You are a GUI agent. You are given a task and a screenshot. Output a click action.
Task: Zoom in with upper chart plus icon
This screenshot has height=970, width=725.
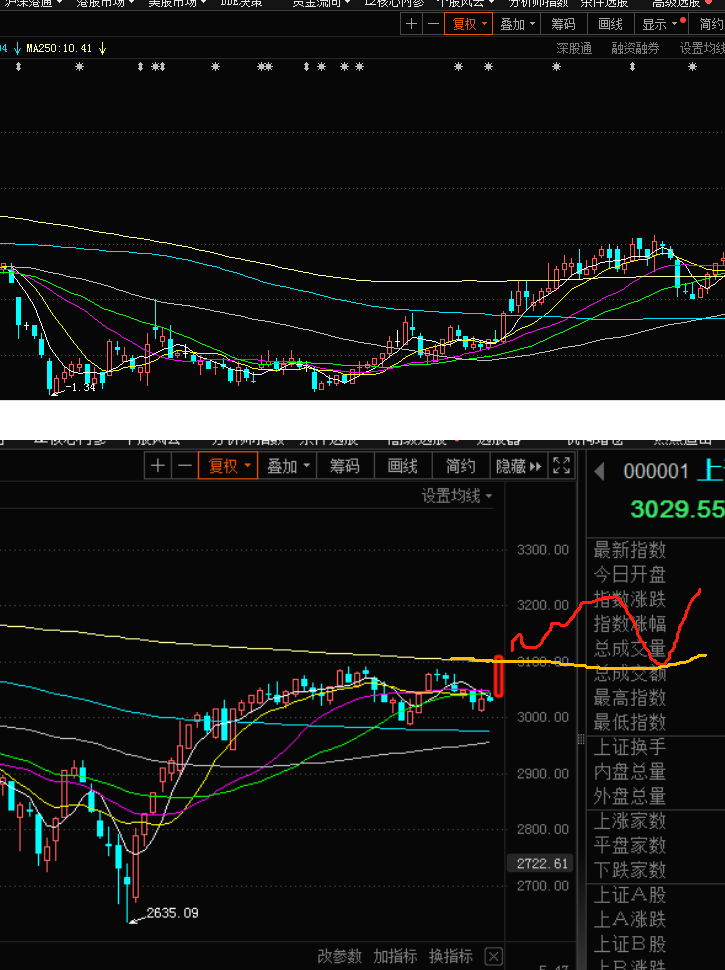click(x=411, y=24)
